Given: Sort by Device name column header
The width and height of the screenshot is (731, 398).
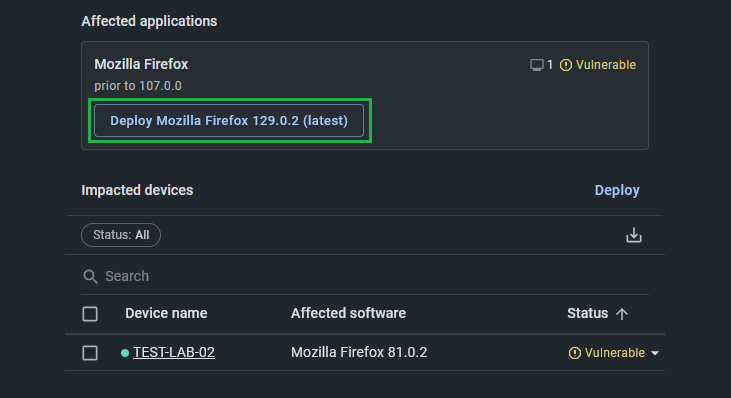Looking at the screenshot, I should pos(166,313).
